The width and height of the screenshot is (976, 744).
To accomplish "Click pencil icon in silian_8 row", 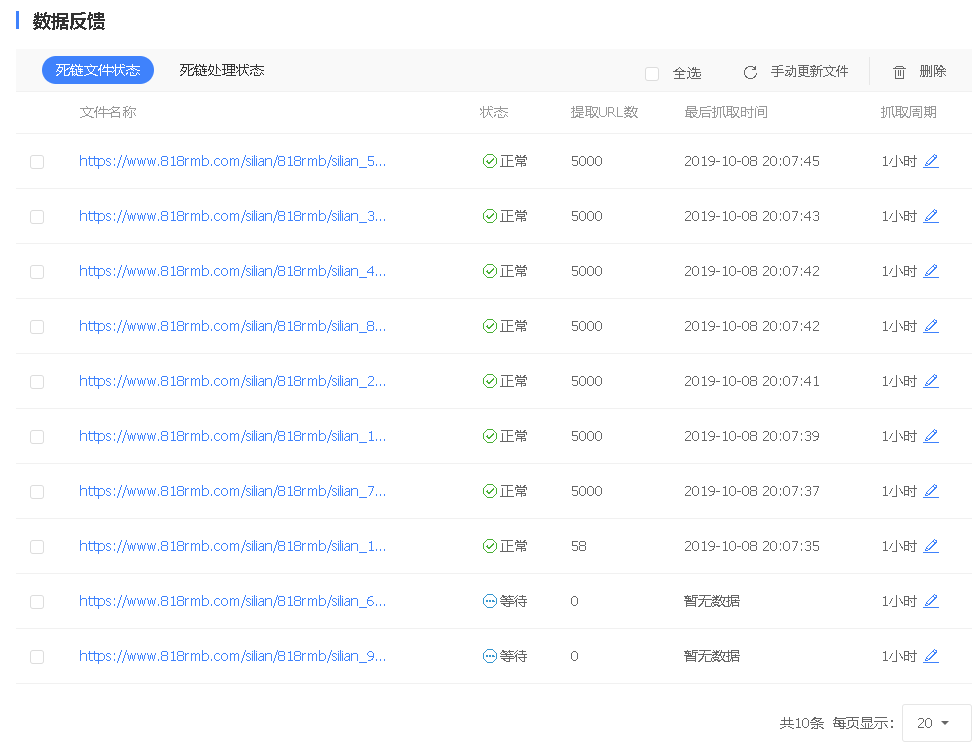I will click(x=931, y=326).
